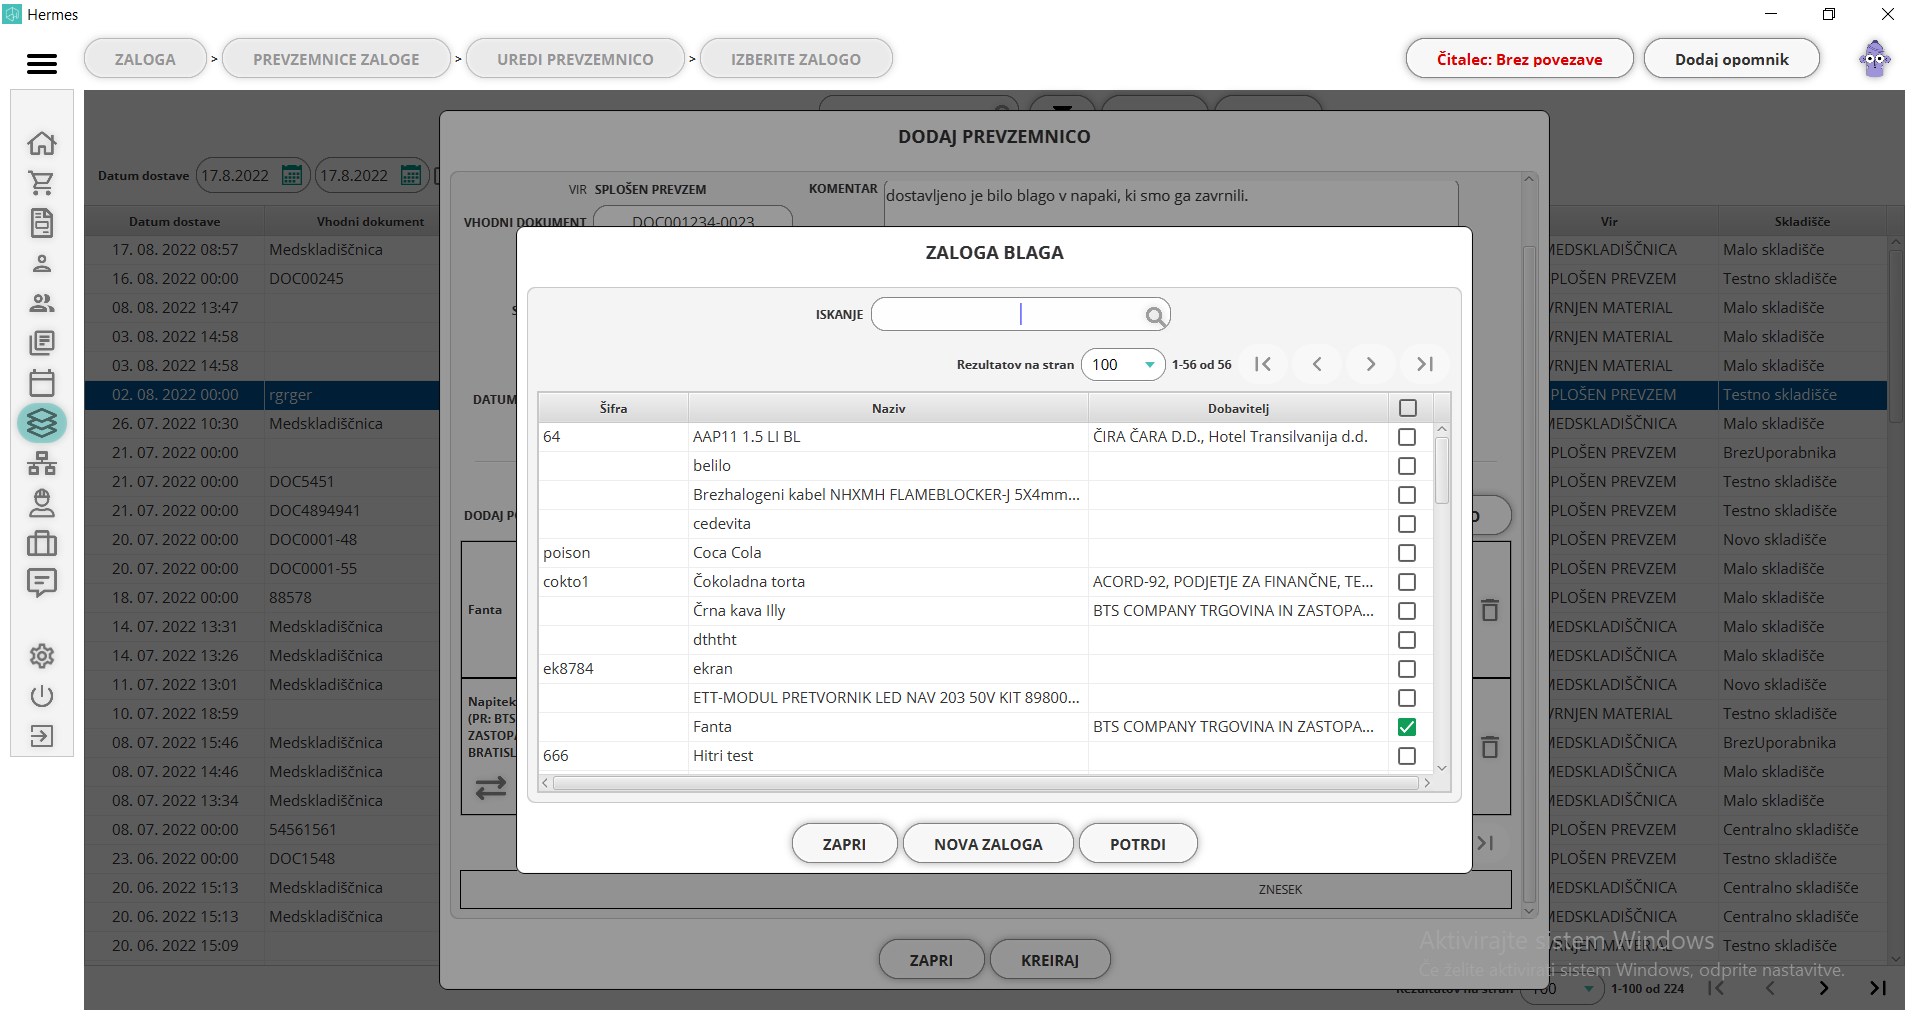The width and height of the screenshot is (1920, 1023).
Task: Go to next page of Zaloga blaga results
Action: click(1371, 364)
